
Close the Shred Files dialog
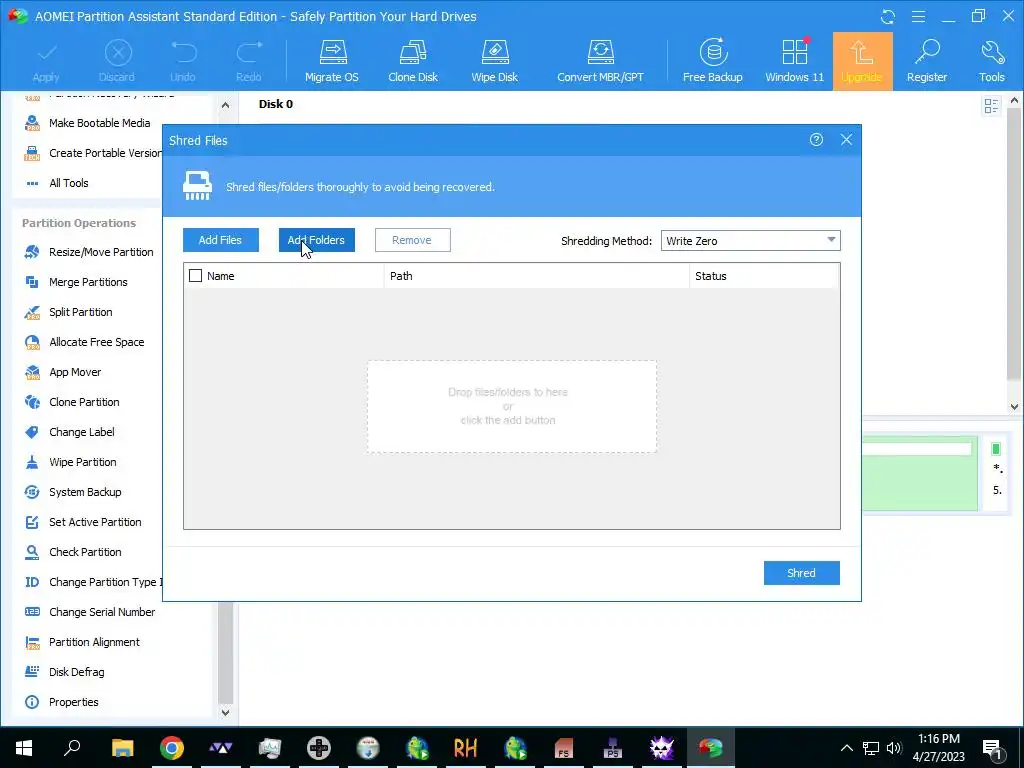click(x=846, y=140)
